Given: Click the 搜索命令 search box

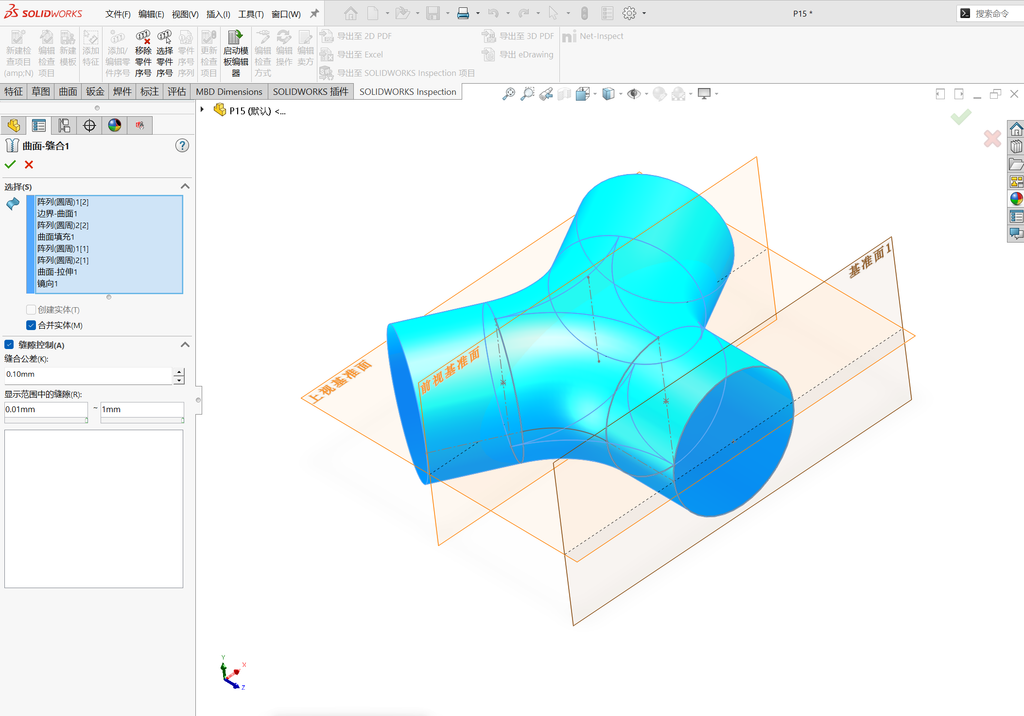Looking at the screenshot, I should coord(990,13).
